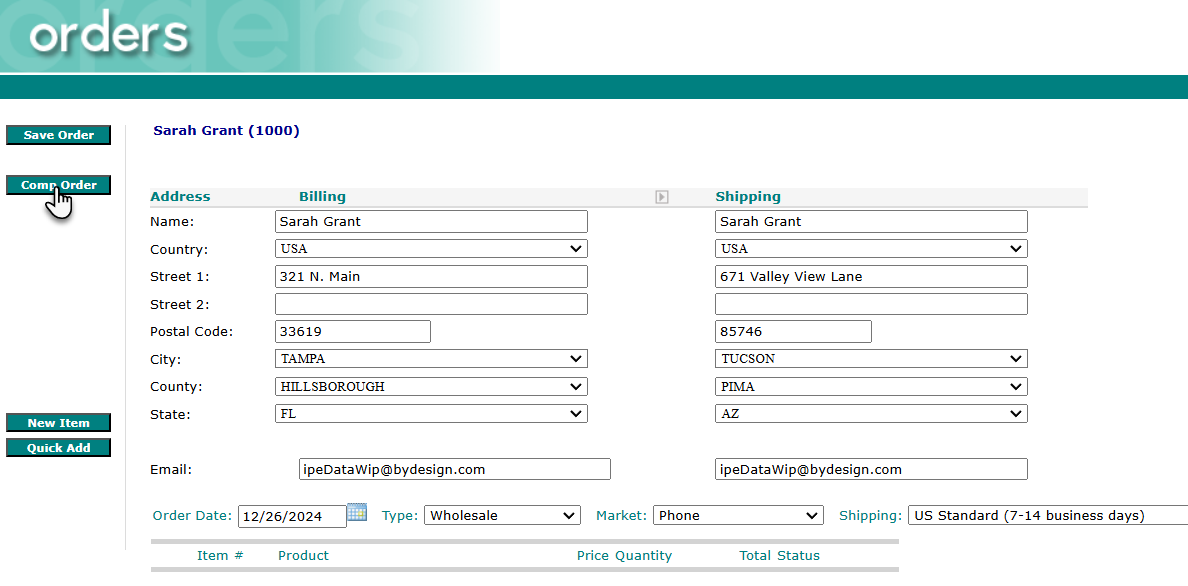Expand the shipping Country dropdown
This screenshot has width=1188, height=586.
tap(871, 249)
